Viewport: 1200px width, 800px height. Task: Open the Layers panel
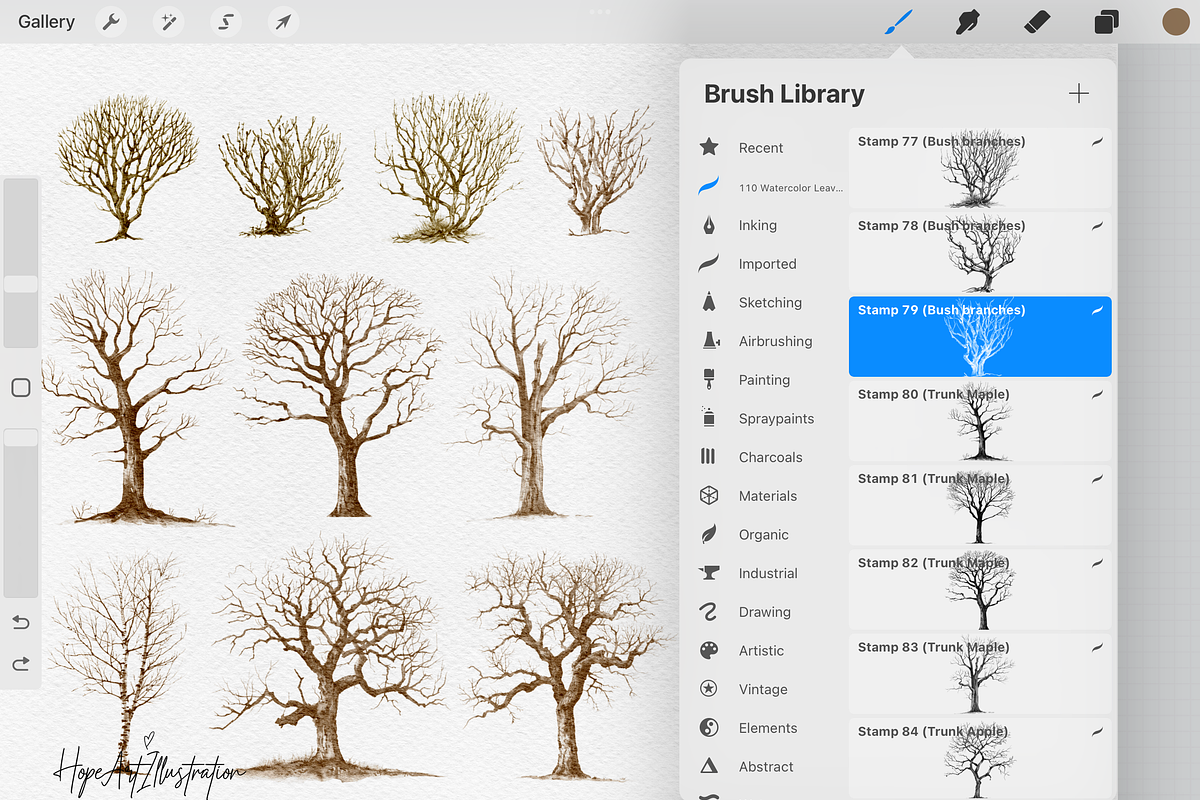point(1106,22)
